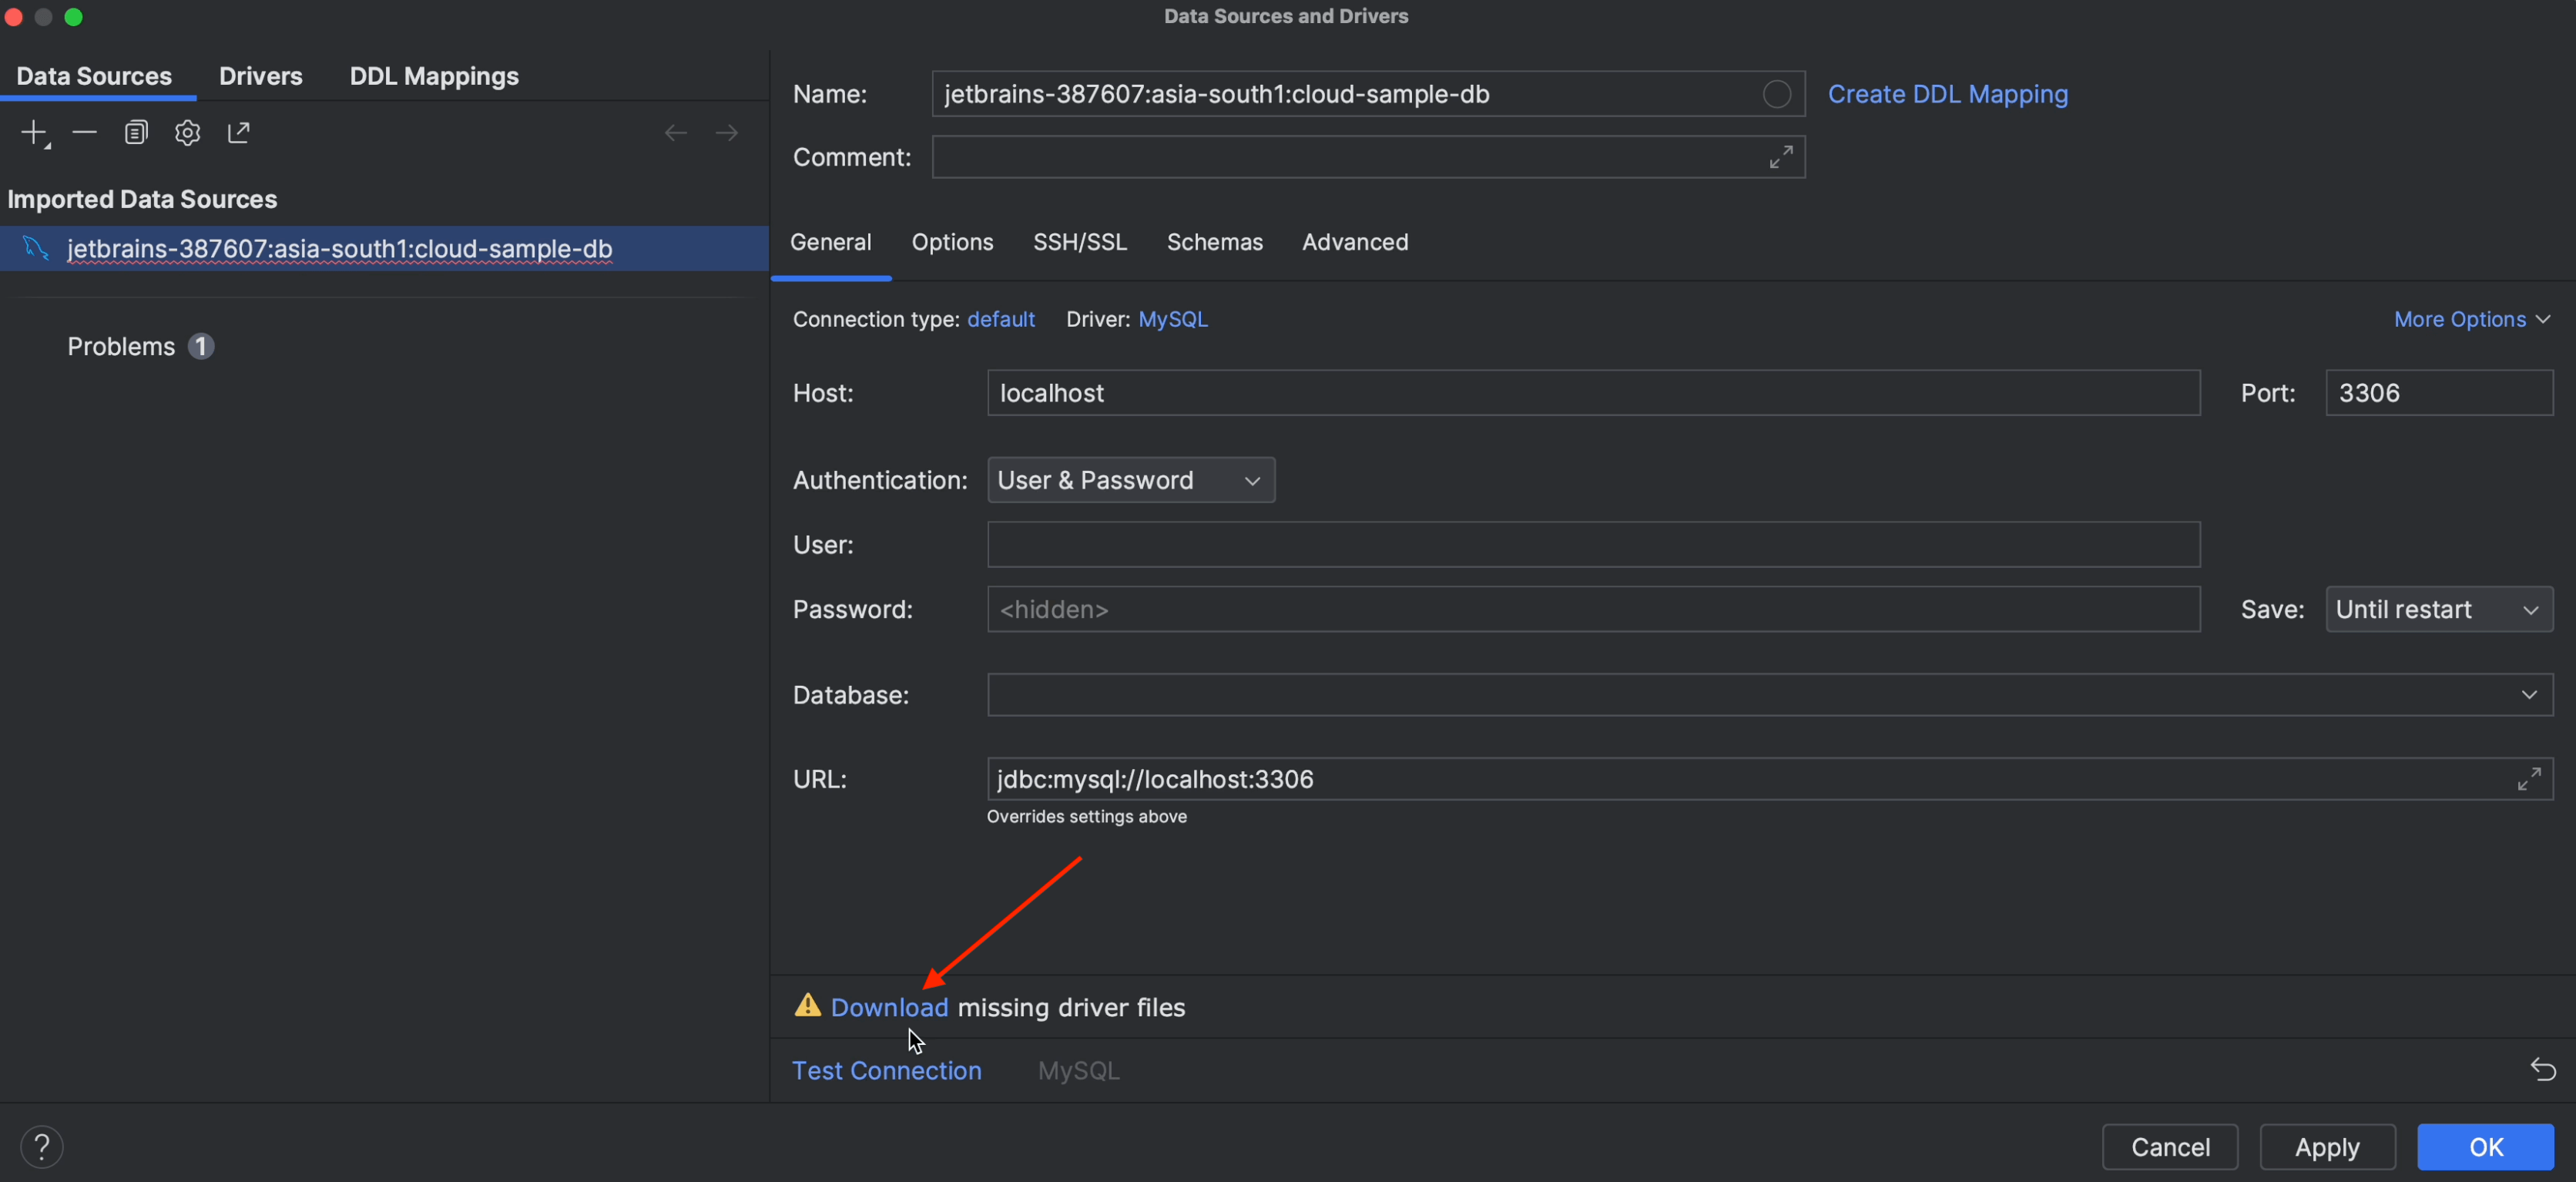Switch to the SSH/SSL tab
Image resolution: width=2576 pixels, height=1182 pixels.
[x=1079, y=242]
